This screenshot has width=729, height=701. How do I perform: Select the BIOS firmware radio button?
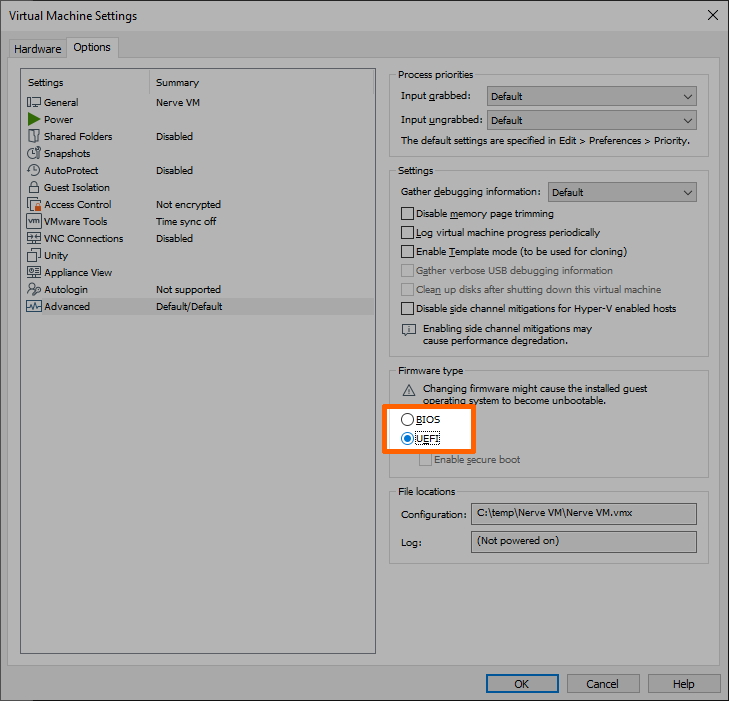(407, 420)
